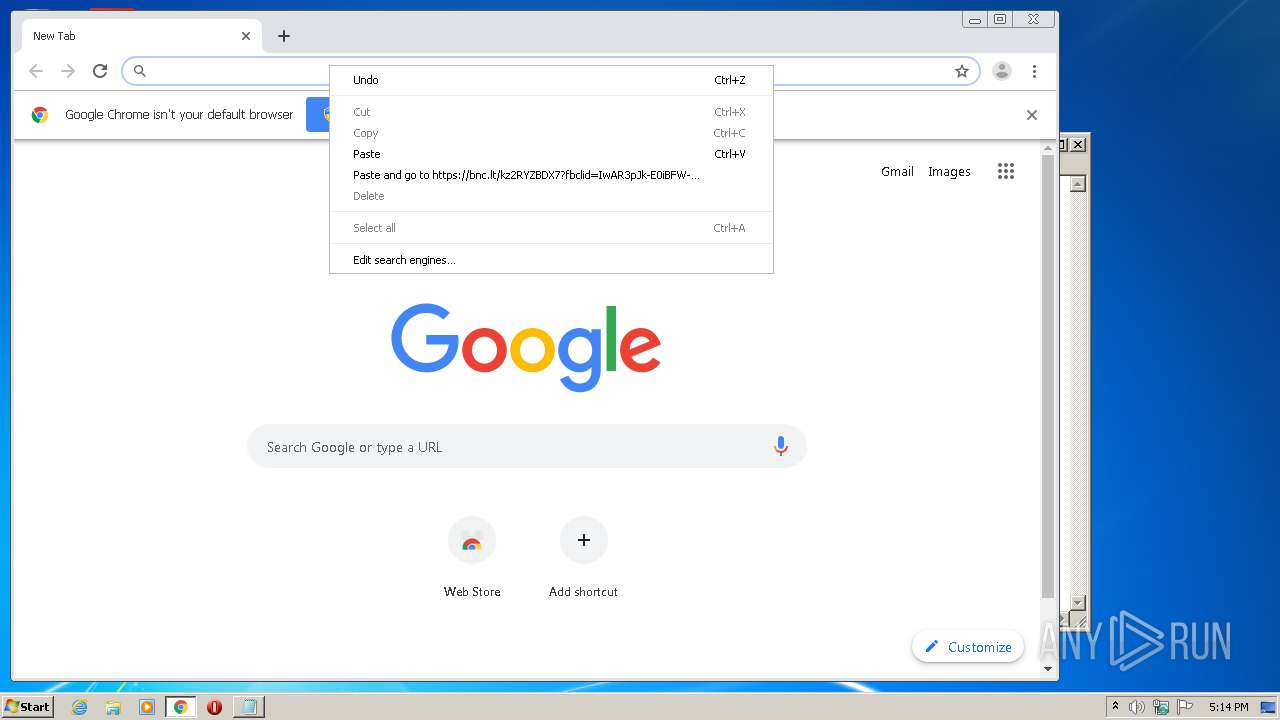Click the notepad icon in taskbar
The image size is (1280, 720).
248,707
